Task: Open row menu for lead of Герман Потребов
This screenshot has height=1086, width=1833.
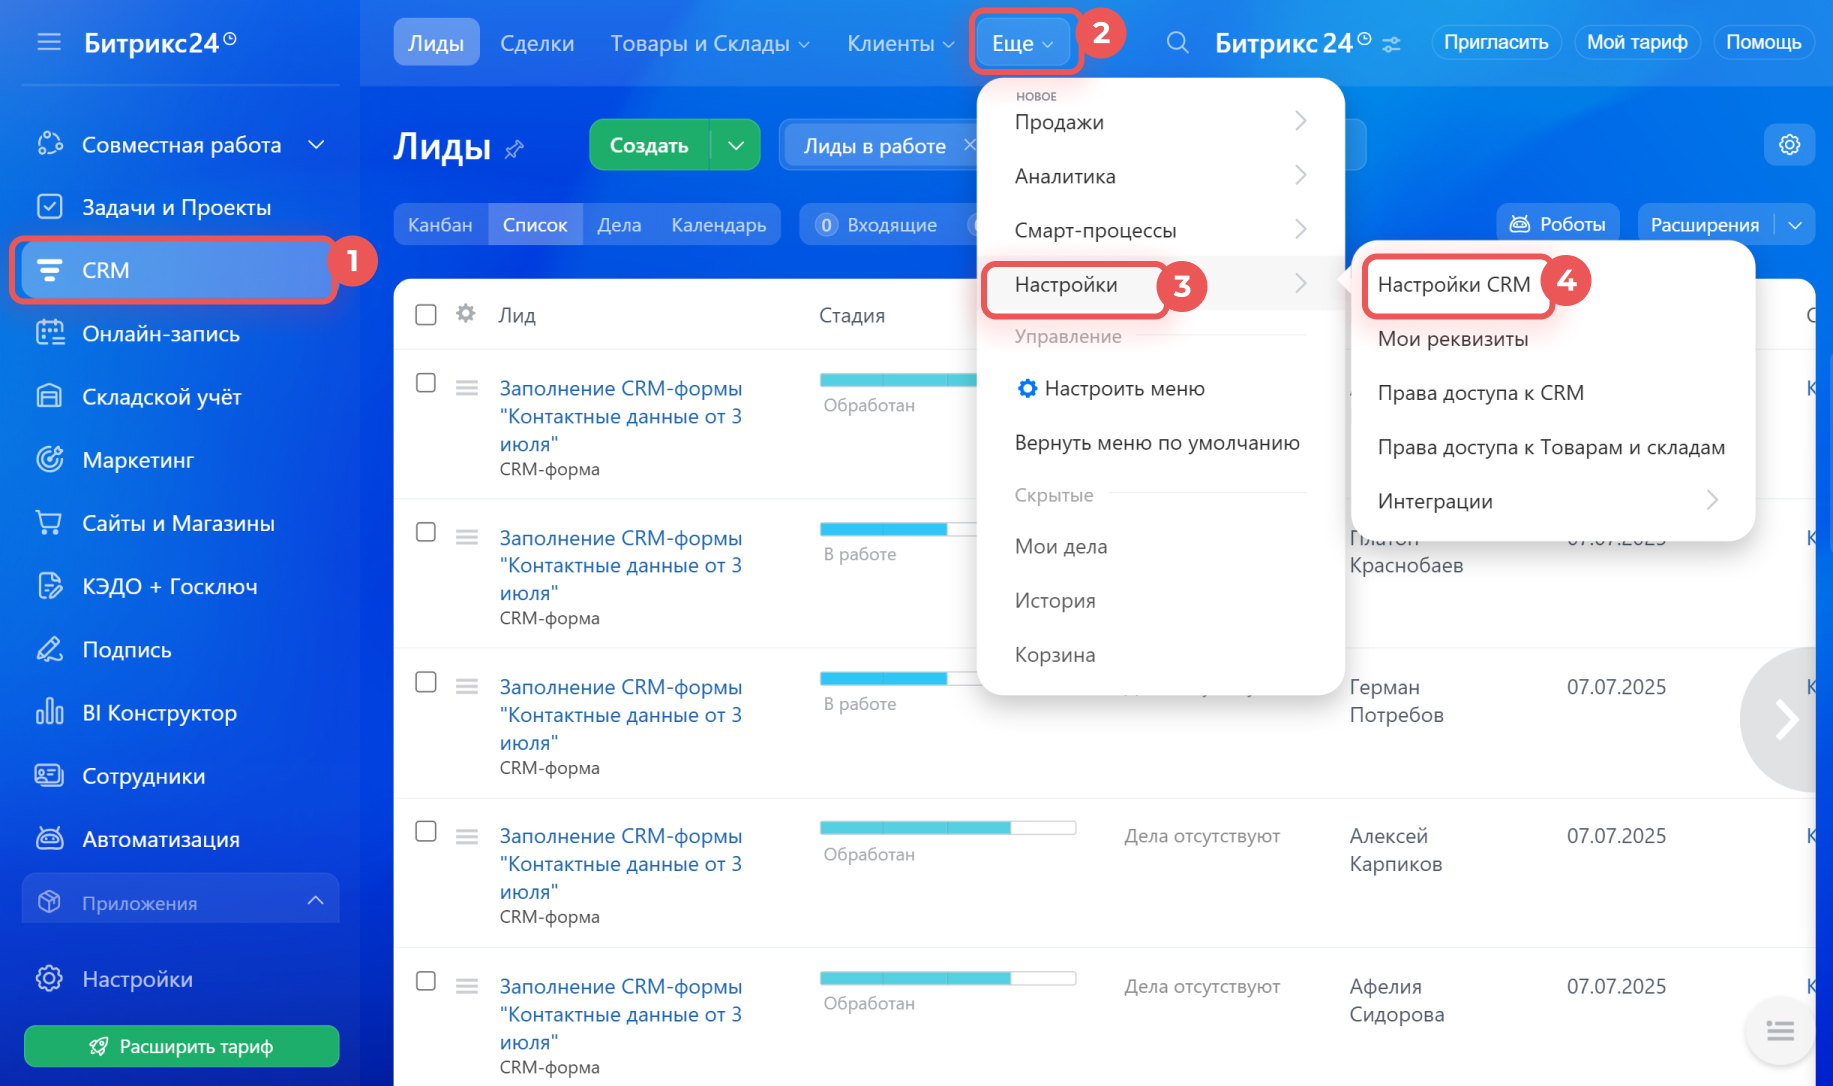Action: [x=466, y=686]
